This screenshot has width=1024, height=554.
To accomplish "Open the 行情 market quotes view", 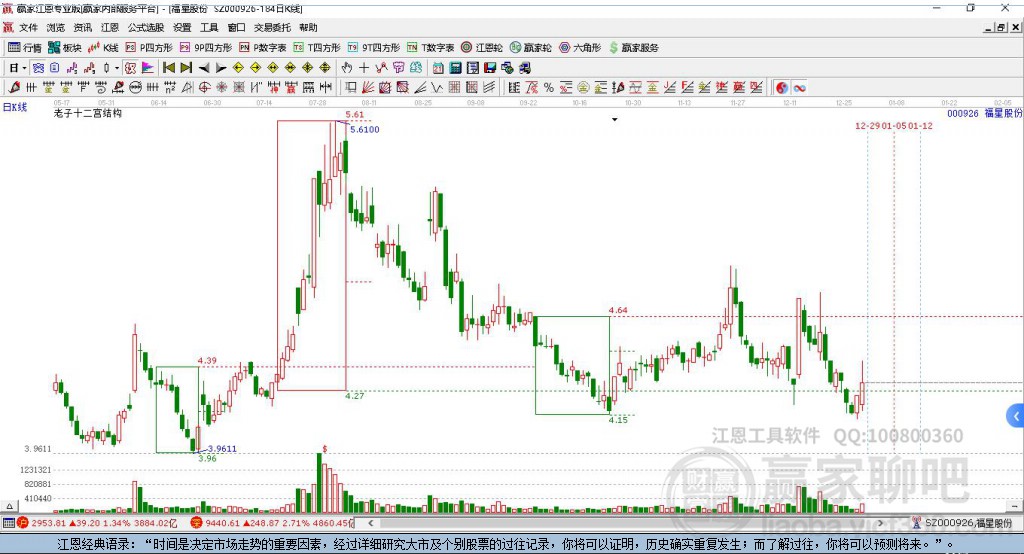I will tap(25, 48).
